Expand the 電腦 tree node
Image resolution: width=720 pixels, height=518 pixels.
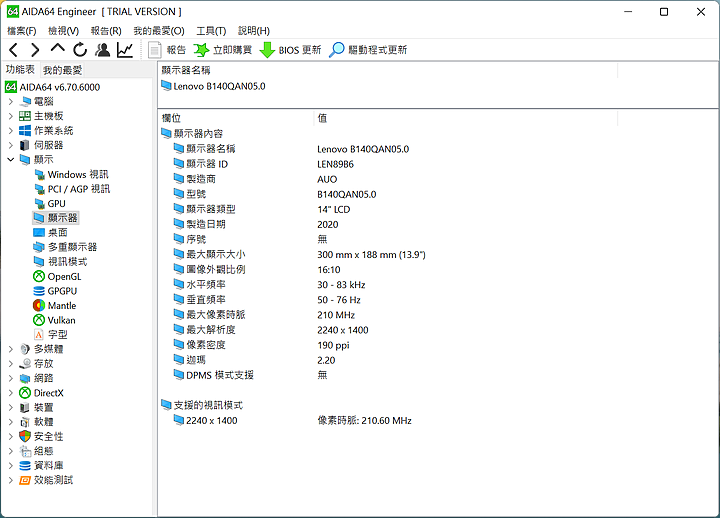click(11, 101)
